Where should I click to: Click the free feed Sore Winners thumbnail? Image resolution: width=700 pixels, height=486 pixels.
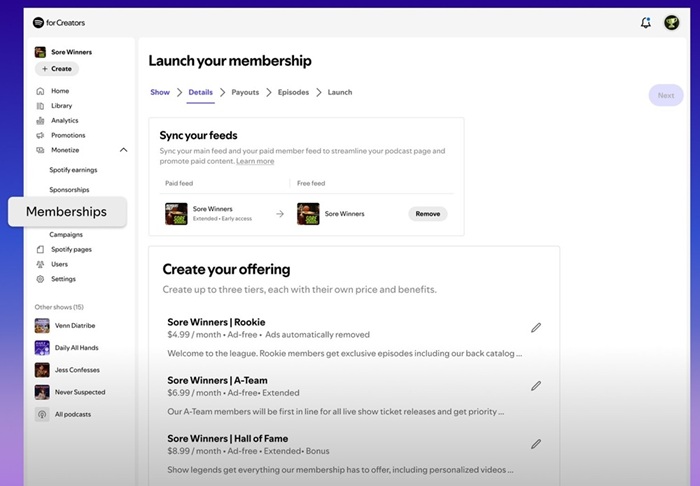click(x=308, y=214)
